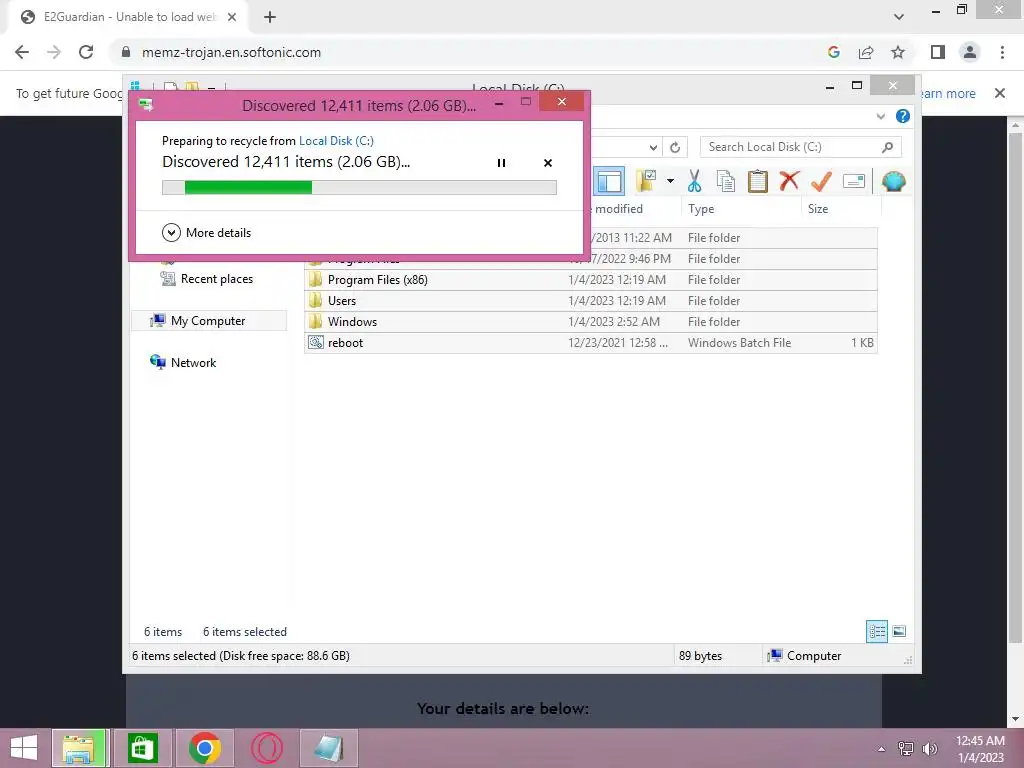Screen dimensions: 1024x768
Task: Refresh the Local Disk (C:) folder view
Action: pos(675,147)
